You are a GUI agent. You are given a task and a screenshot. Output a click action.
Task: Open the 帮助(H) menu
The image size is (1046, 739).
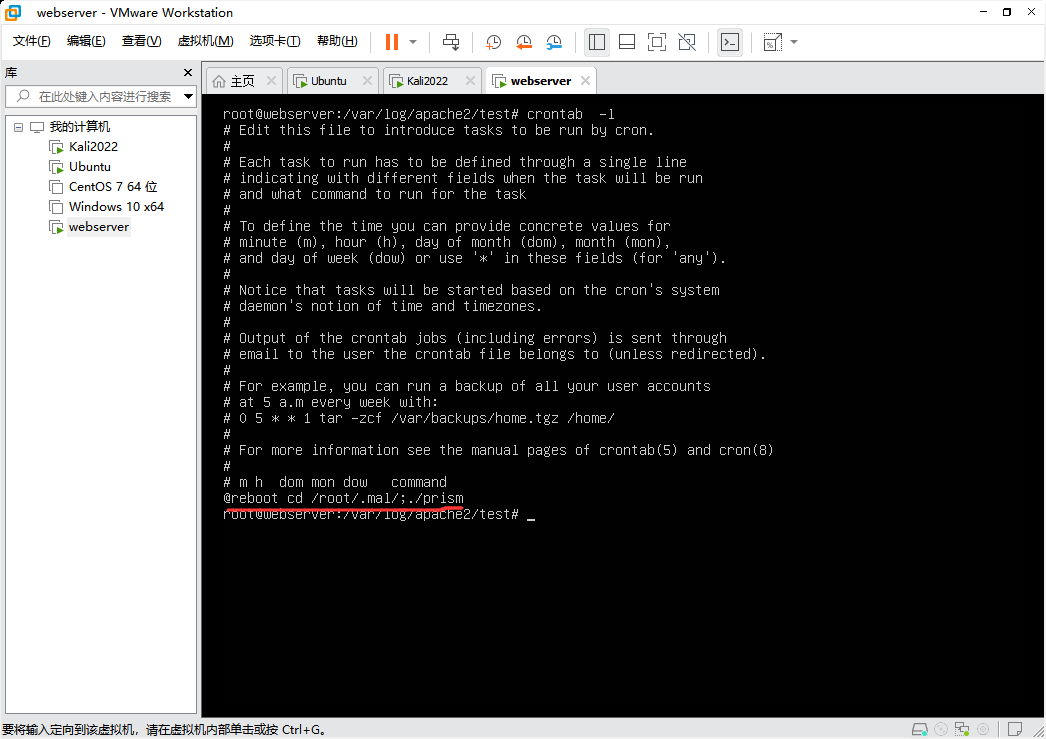pyautogui.click(x=337, y=41)
